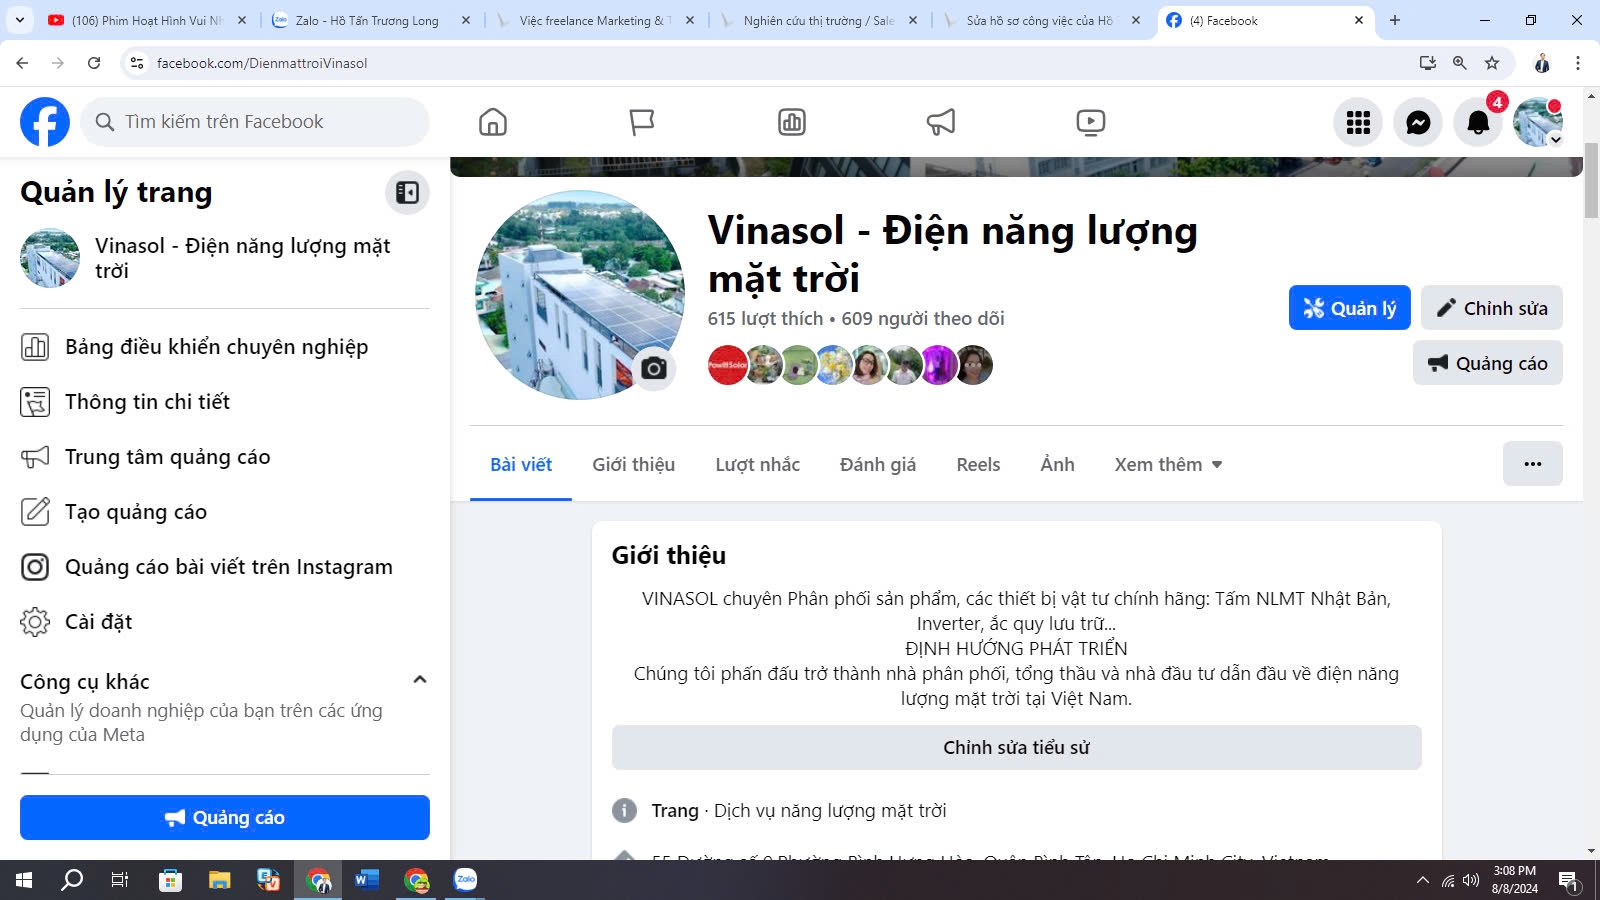Click the Quản lý button

(1350, 308)
